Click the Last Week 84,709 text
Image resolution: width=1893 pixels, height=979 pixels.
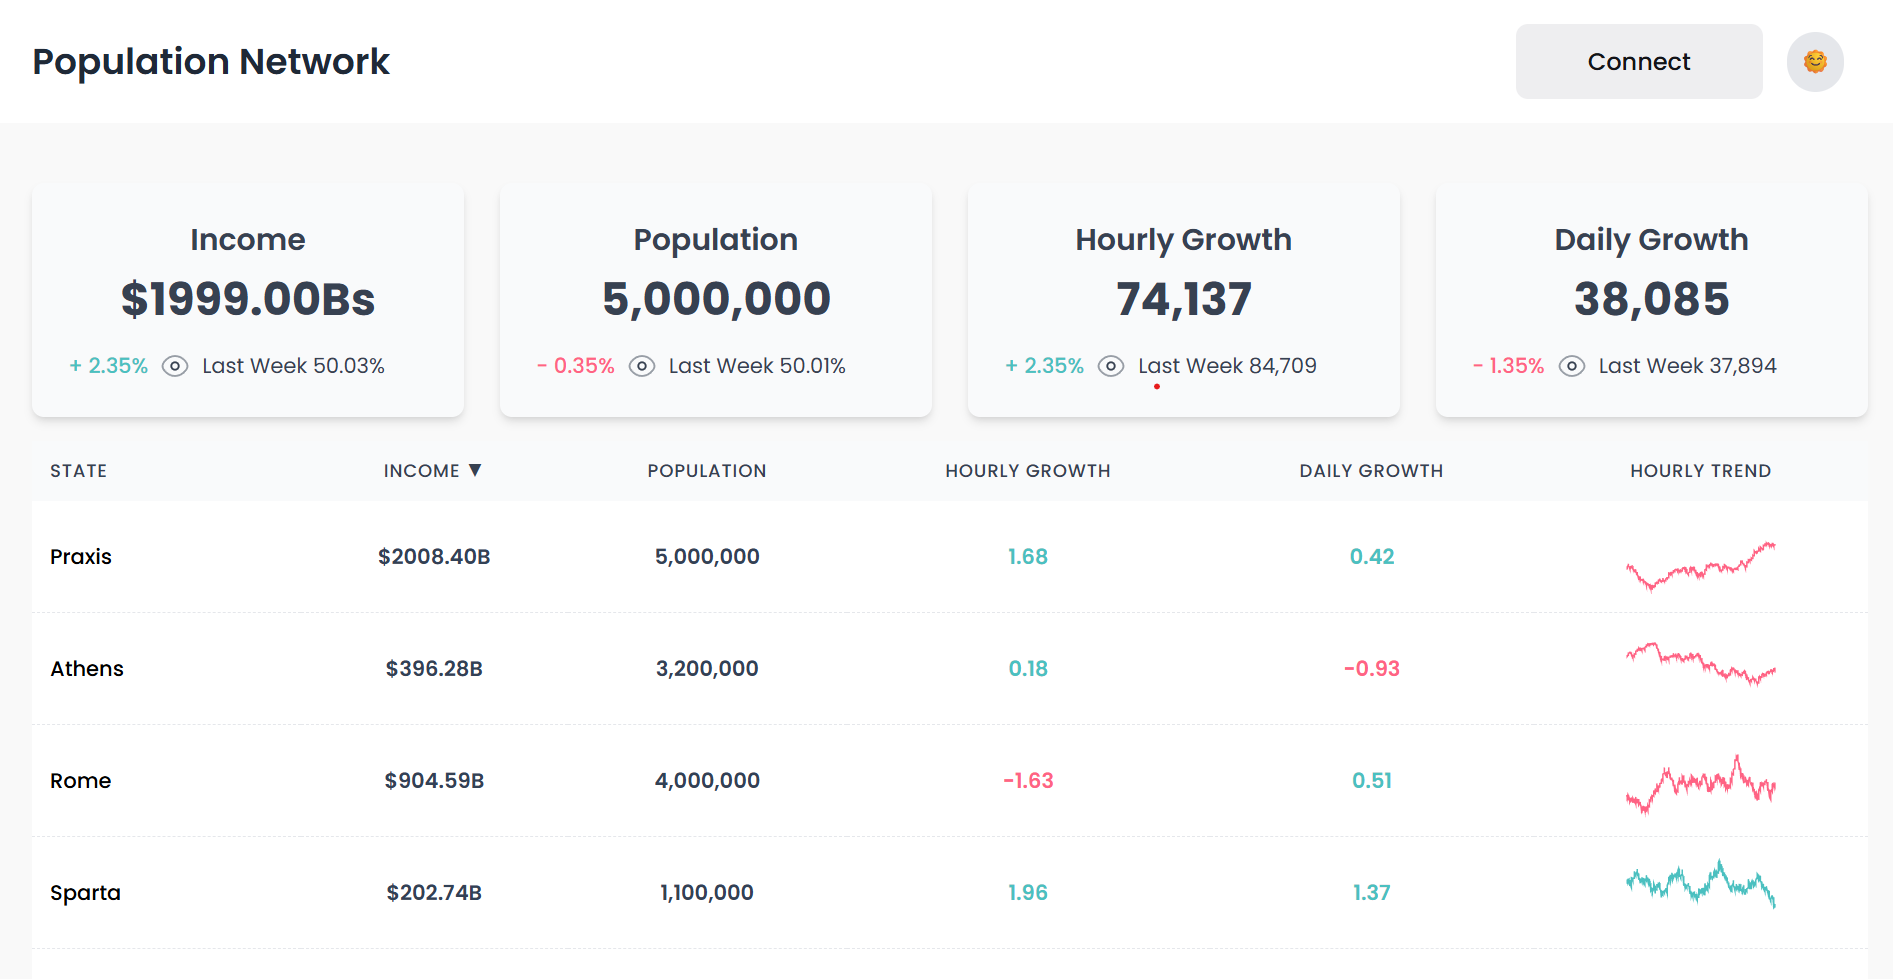click(x=1227, y=366)
